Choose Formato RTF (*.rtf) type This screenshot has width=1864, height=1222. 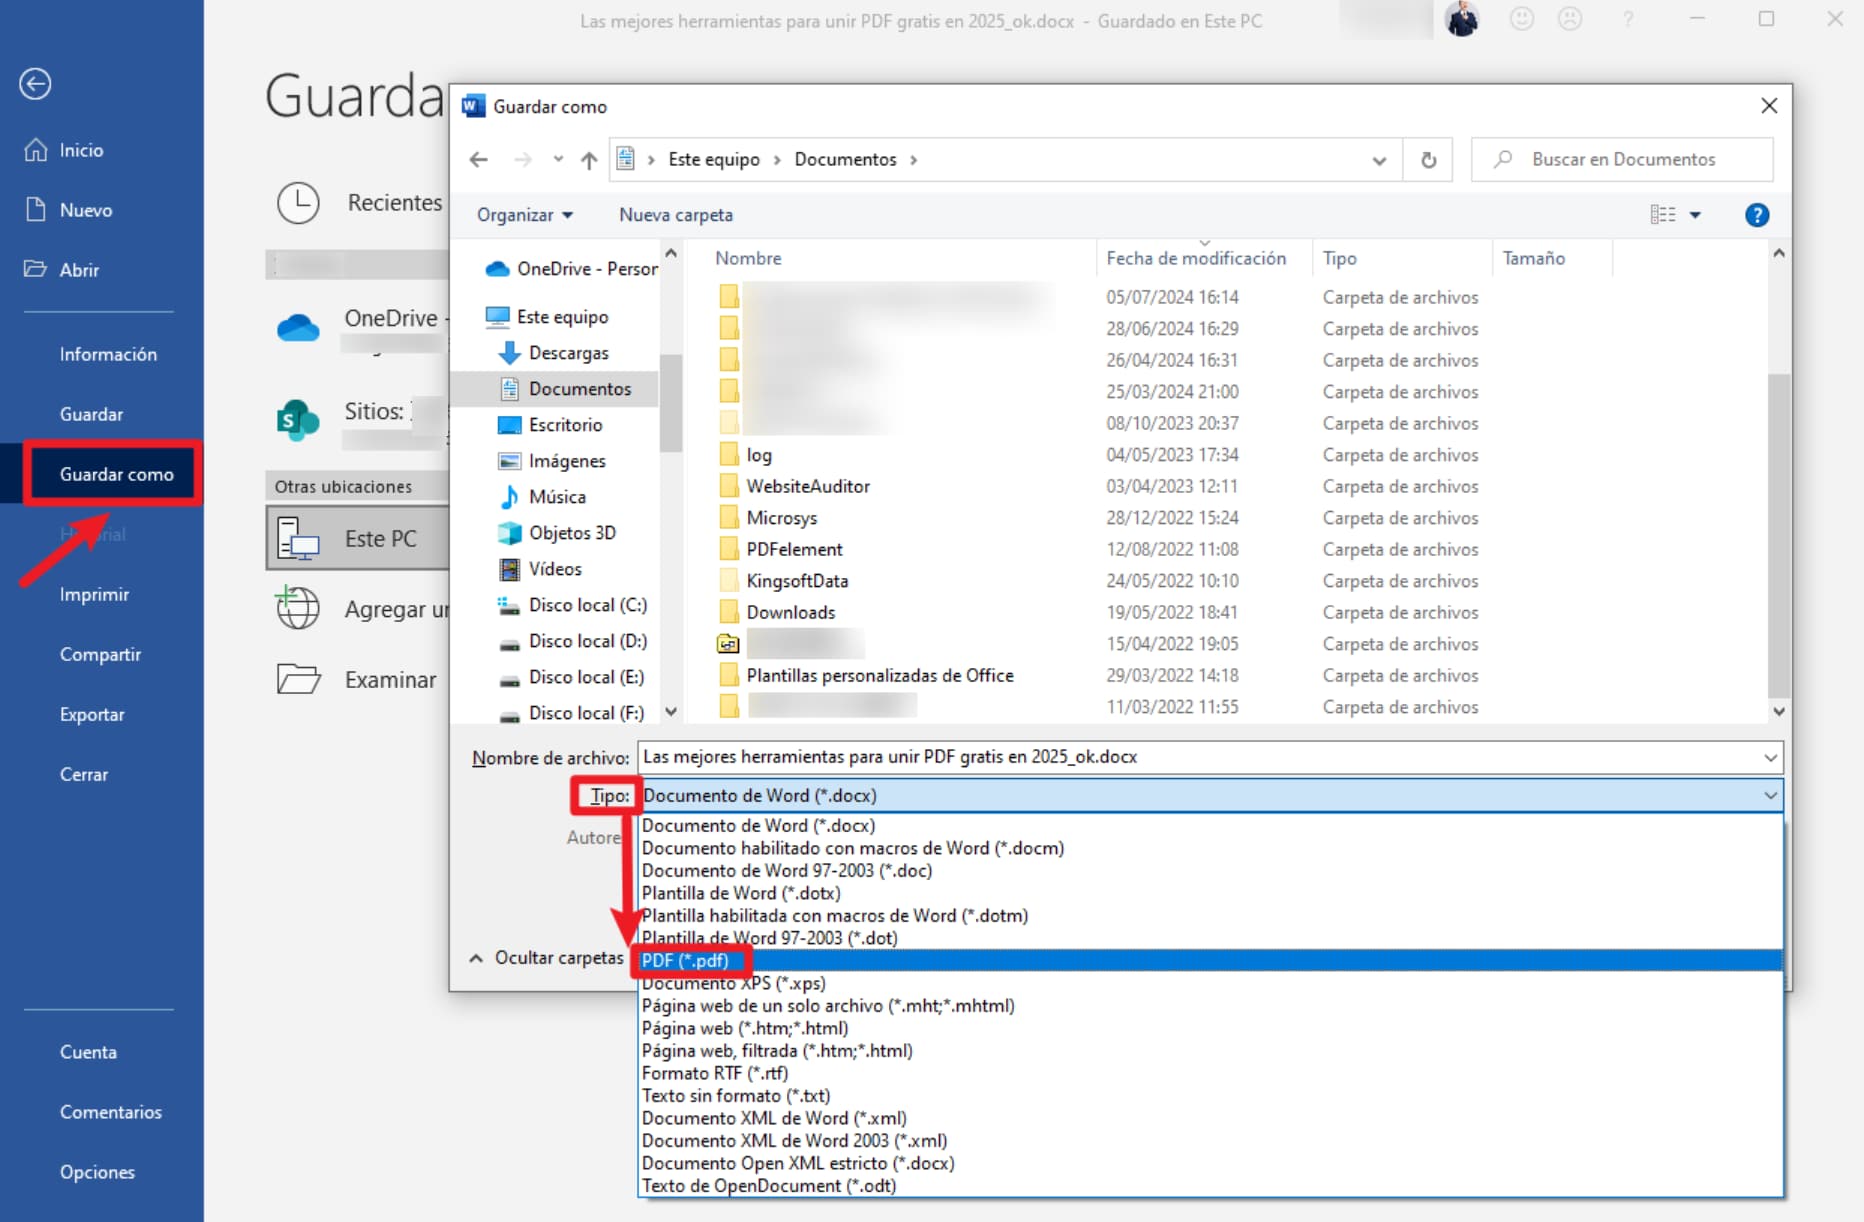coord(1210,1073)
